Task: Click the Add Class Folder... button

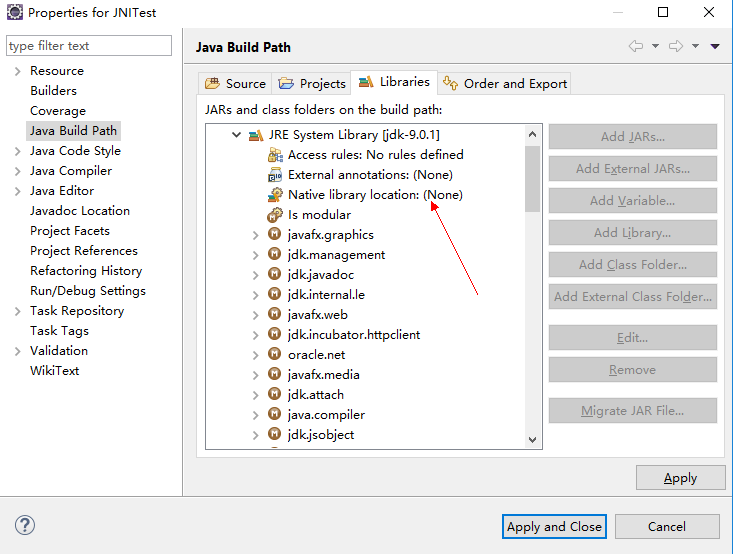Action: (632, 265)
